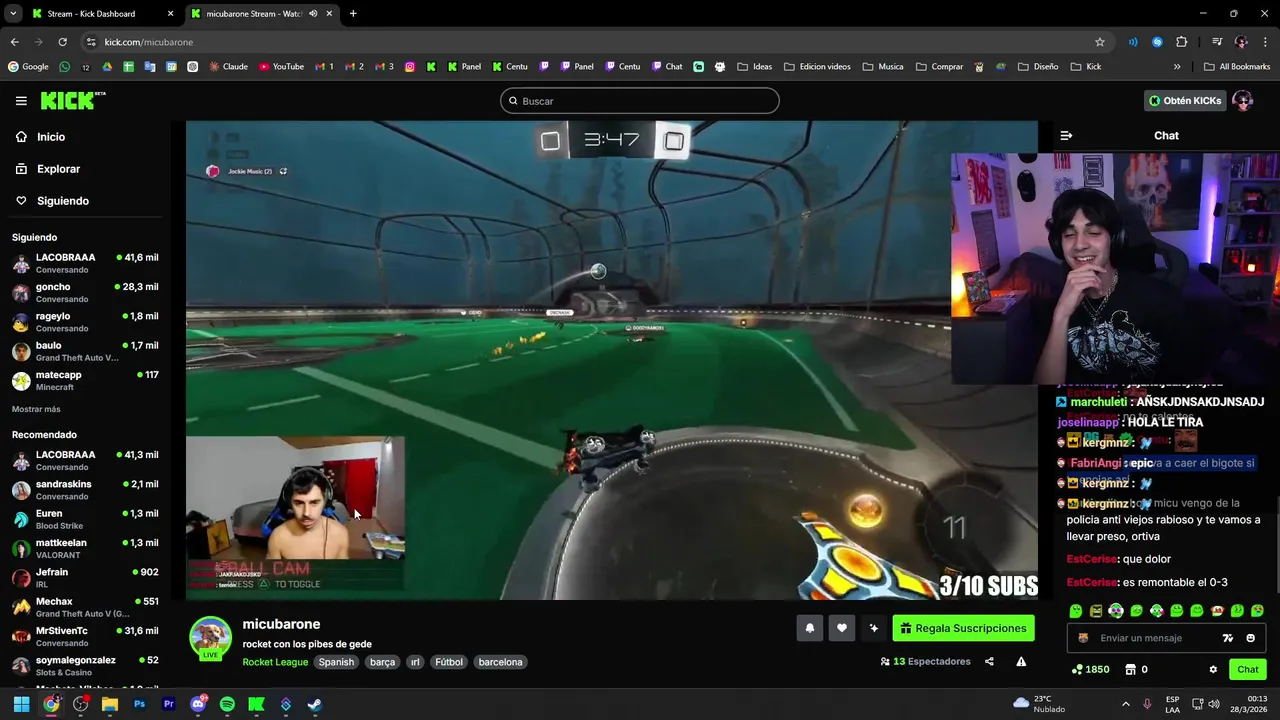Click the micubarone channel avatar
The height and width of the screenshot is (720, 1280).
point(210,638)
